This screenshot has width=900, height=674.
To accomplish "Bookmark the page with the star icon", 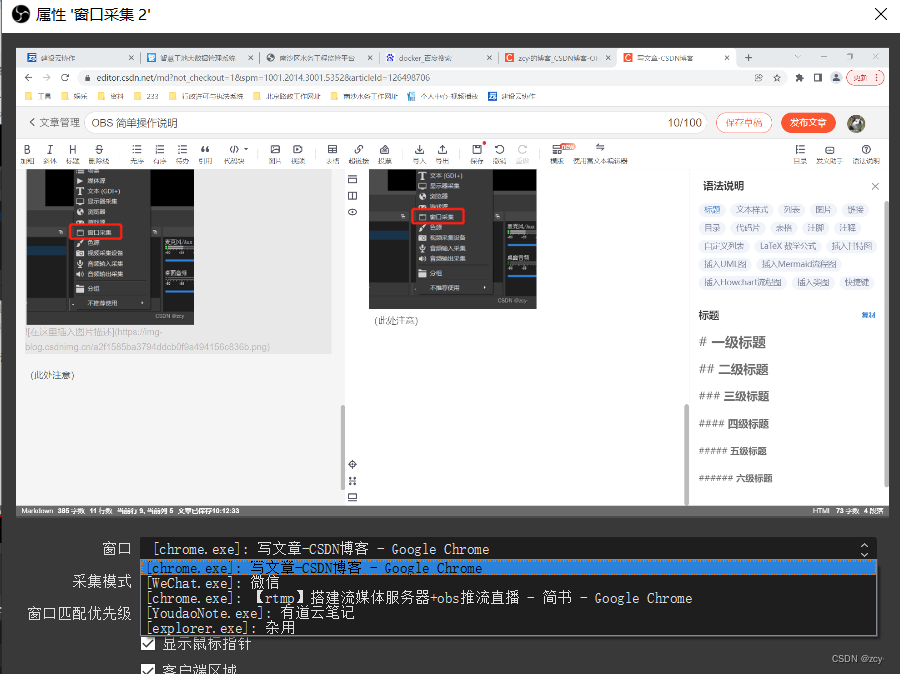I will click(x=777, y=78).
